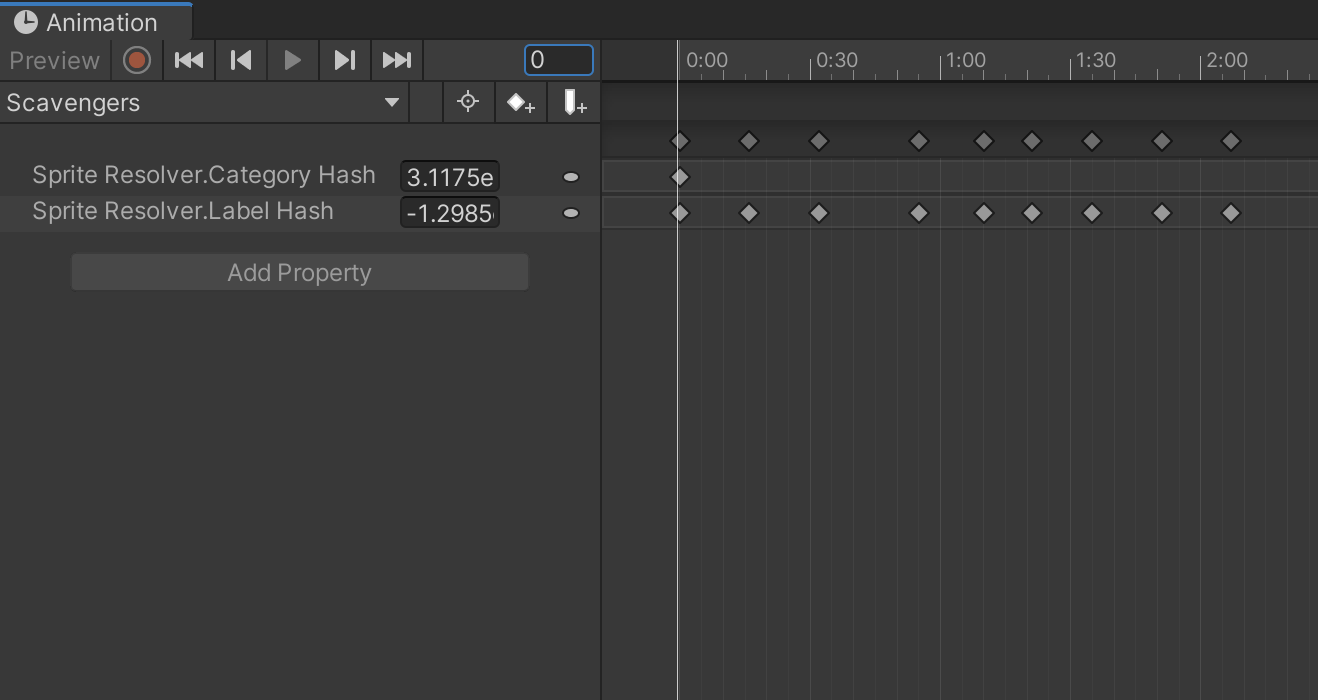
Task: Select the Sprite Resolver.Label Hash property row
Action: [300, 212]
